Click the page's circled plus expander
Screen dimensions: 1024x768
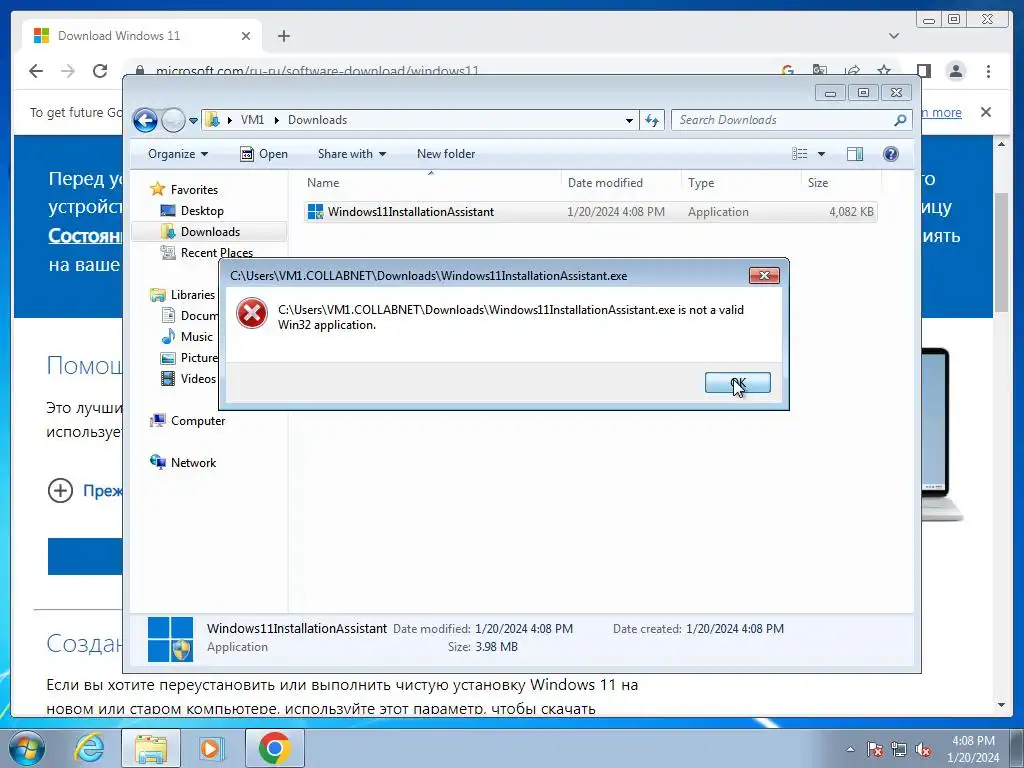click(60, 490)
